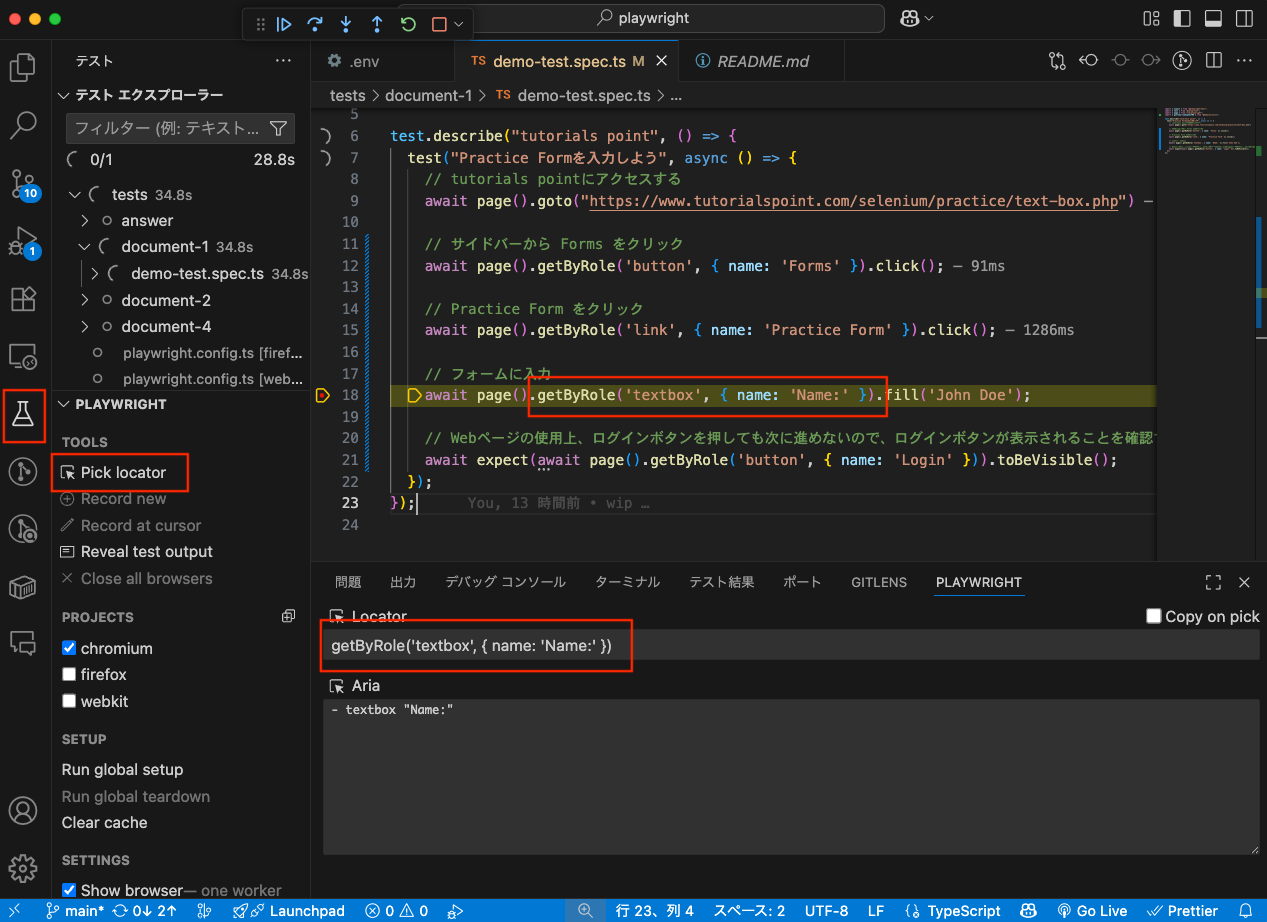Click the debug Stop button
The width and height of the screenshot is (1267, 922).
(439, 24)
